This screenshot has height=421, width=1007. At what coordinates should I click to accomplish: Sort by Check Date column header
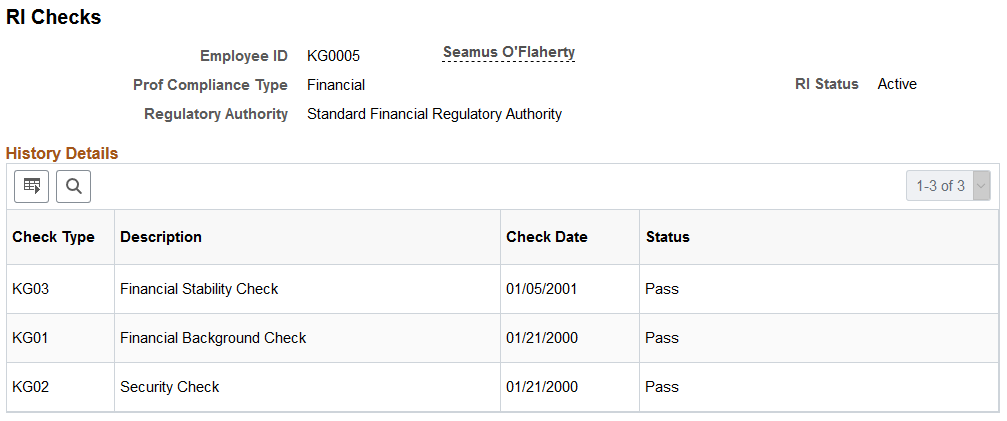point(547,237)
